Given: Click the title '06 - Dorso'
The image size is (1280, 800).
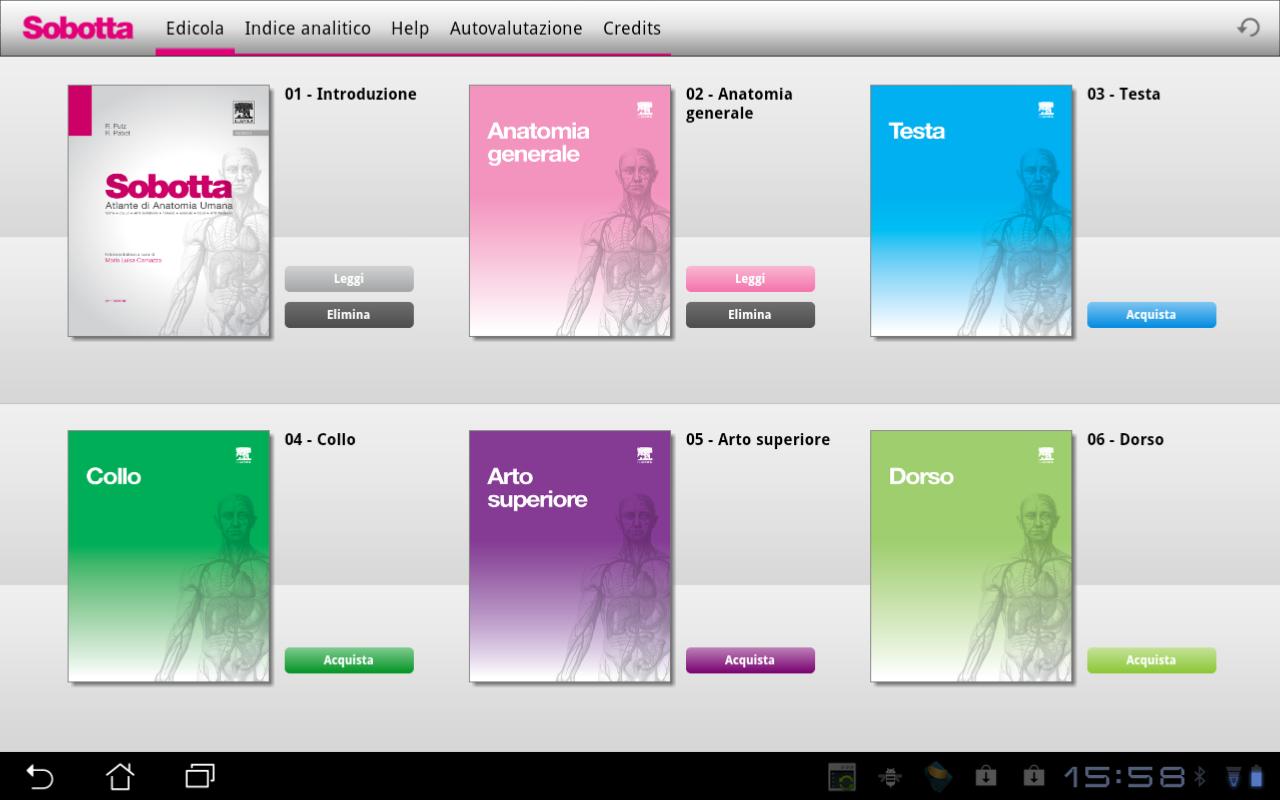Looking at the screenshot, I should pyautogui.click(x=1125, y=439).
